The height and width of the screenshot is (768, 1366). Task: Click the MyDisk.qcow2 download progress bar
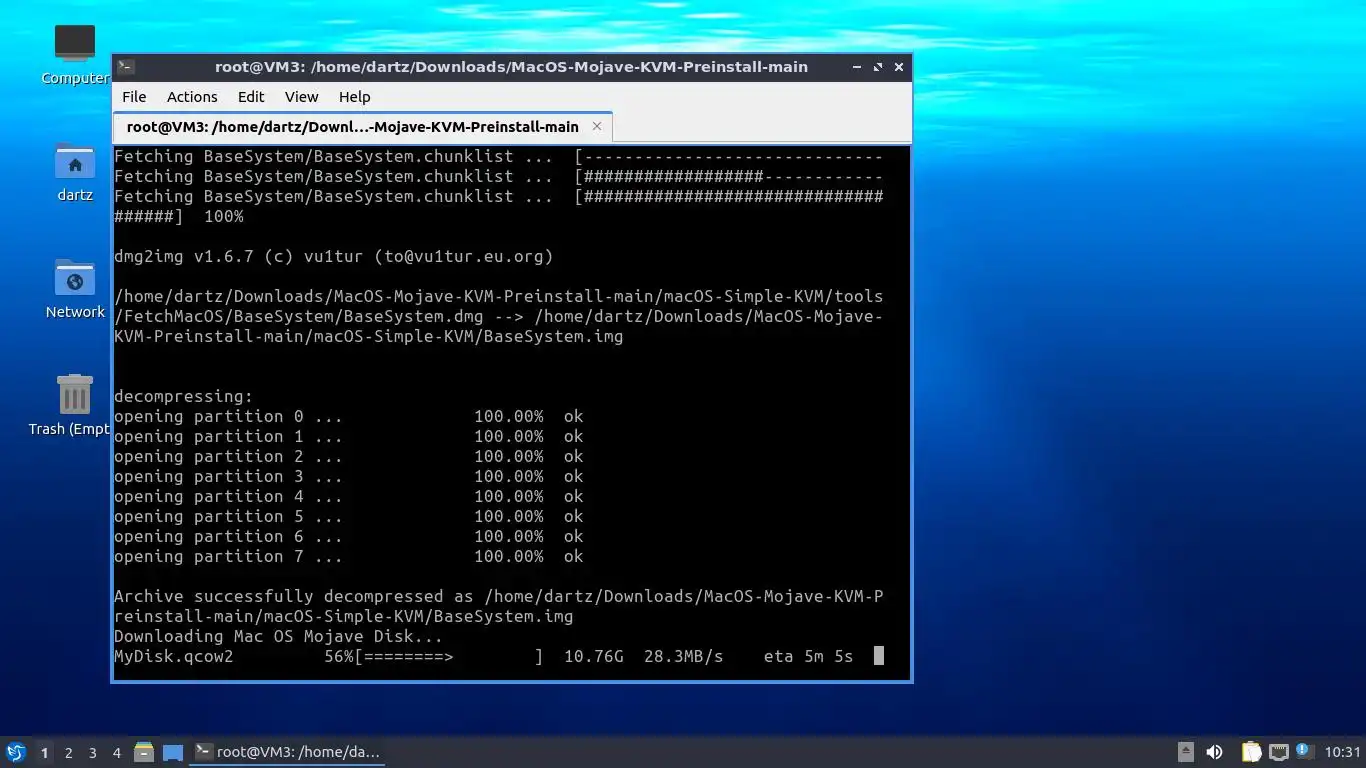pyautogui.click(x=449, y=656)
